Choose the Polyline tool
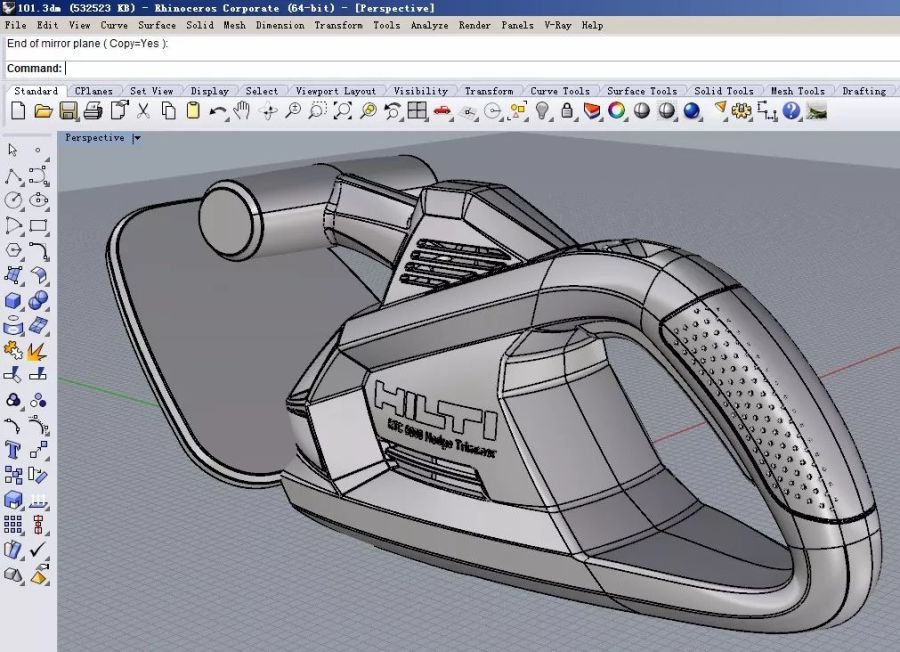900x652 pixels. tap(14, 177)
